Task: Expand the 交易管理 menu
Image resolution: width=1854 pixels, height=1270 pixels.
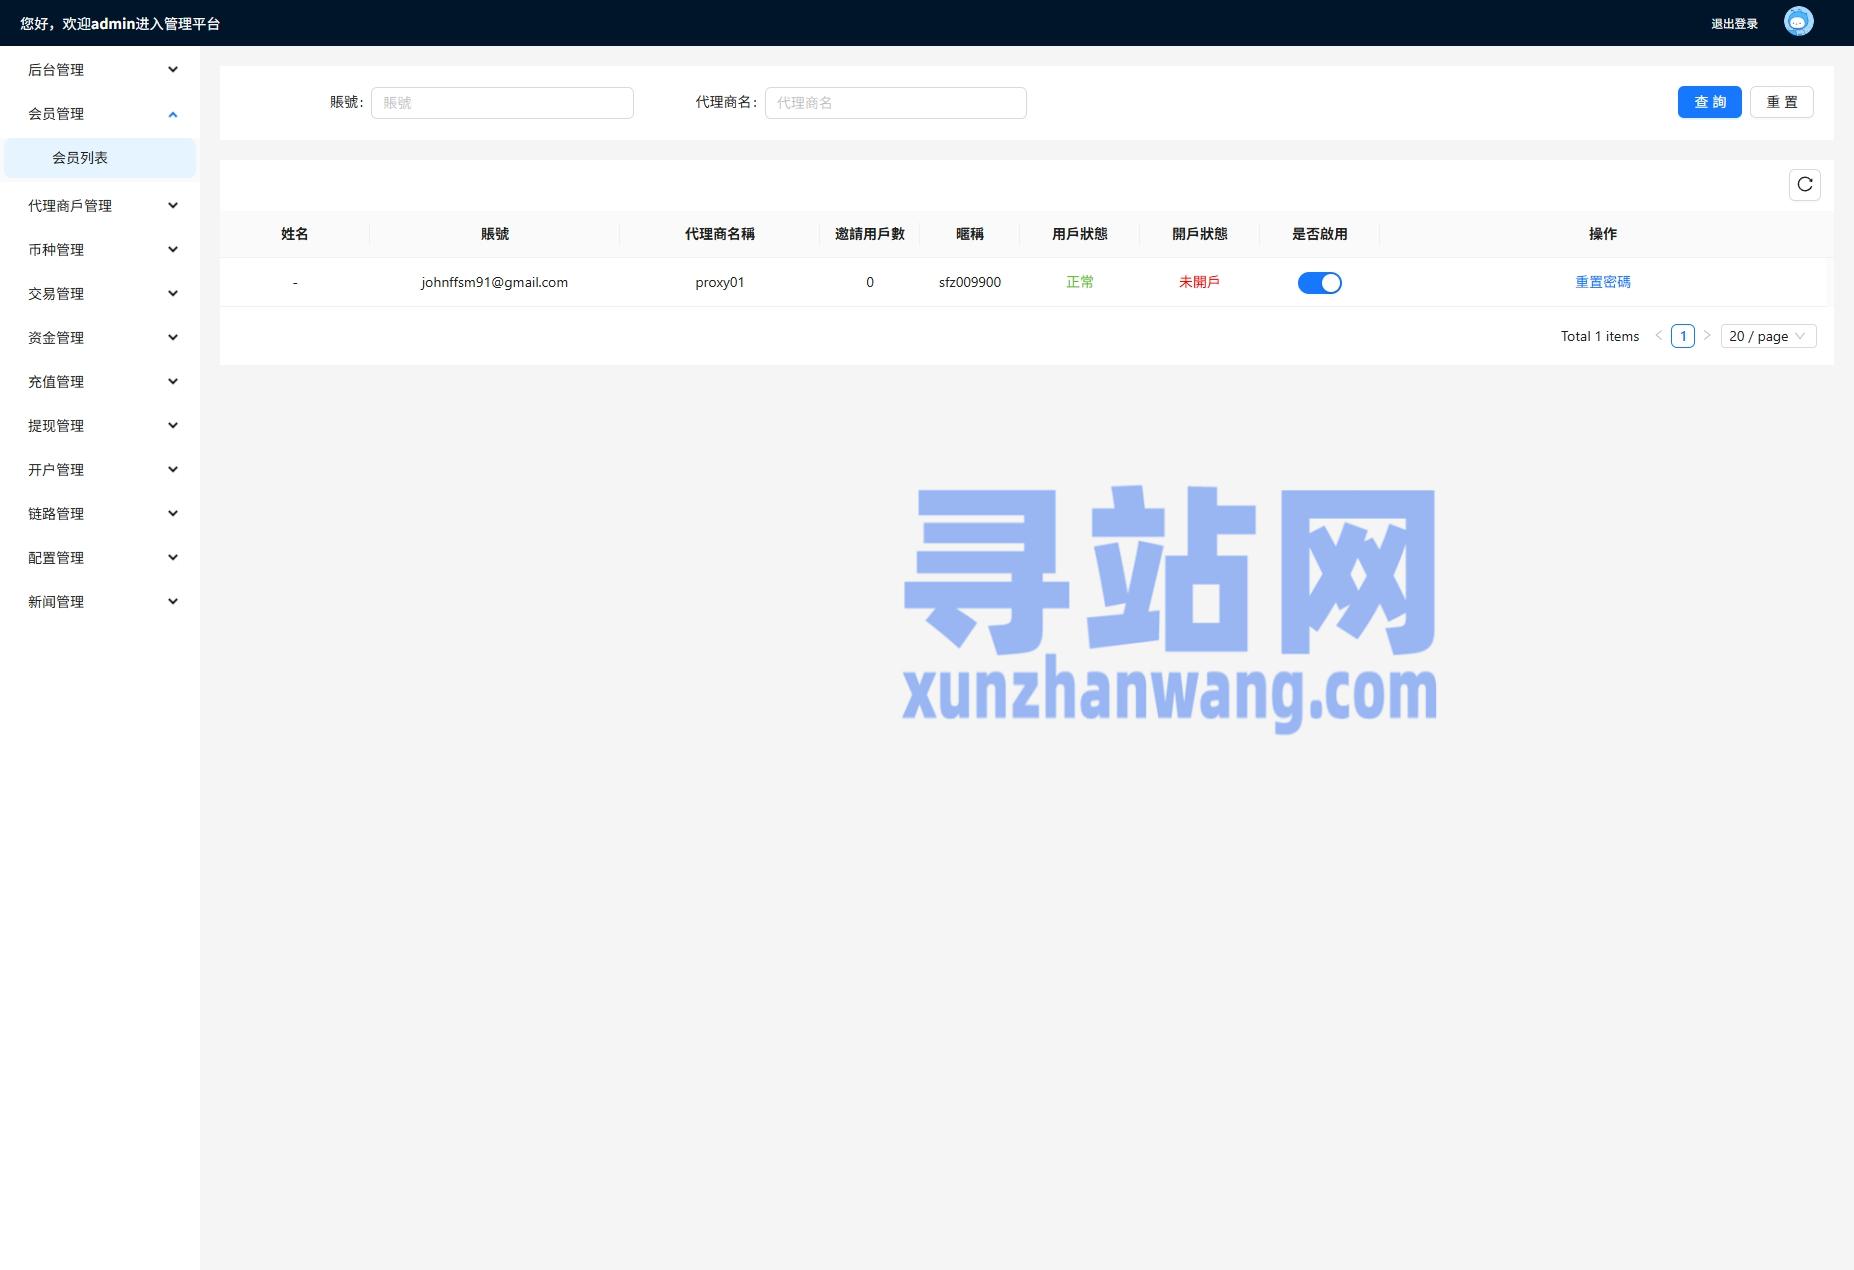Action: (x=100, y=294)
